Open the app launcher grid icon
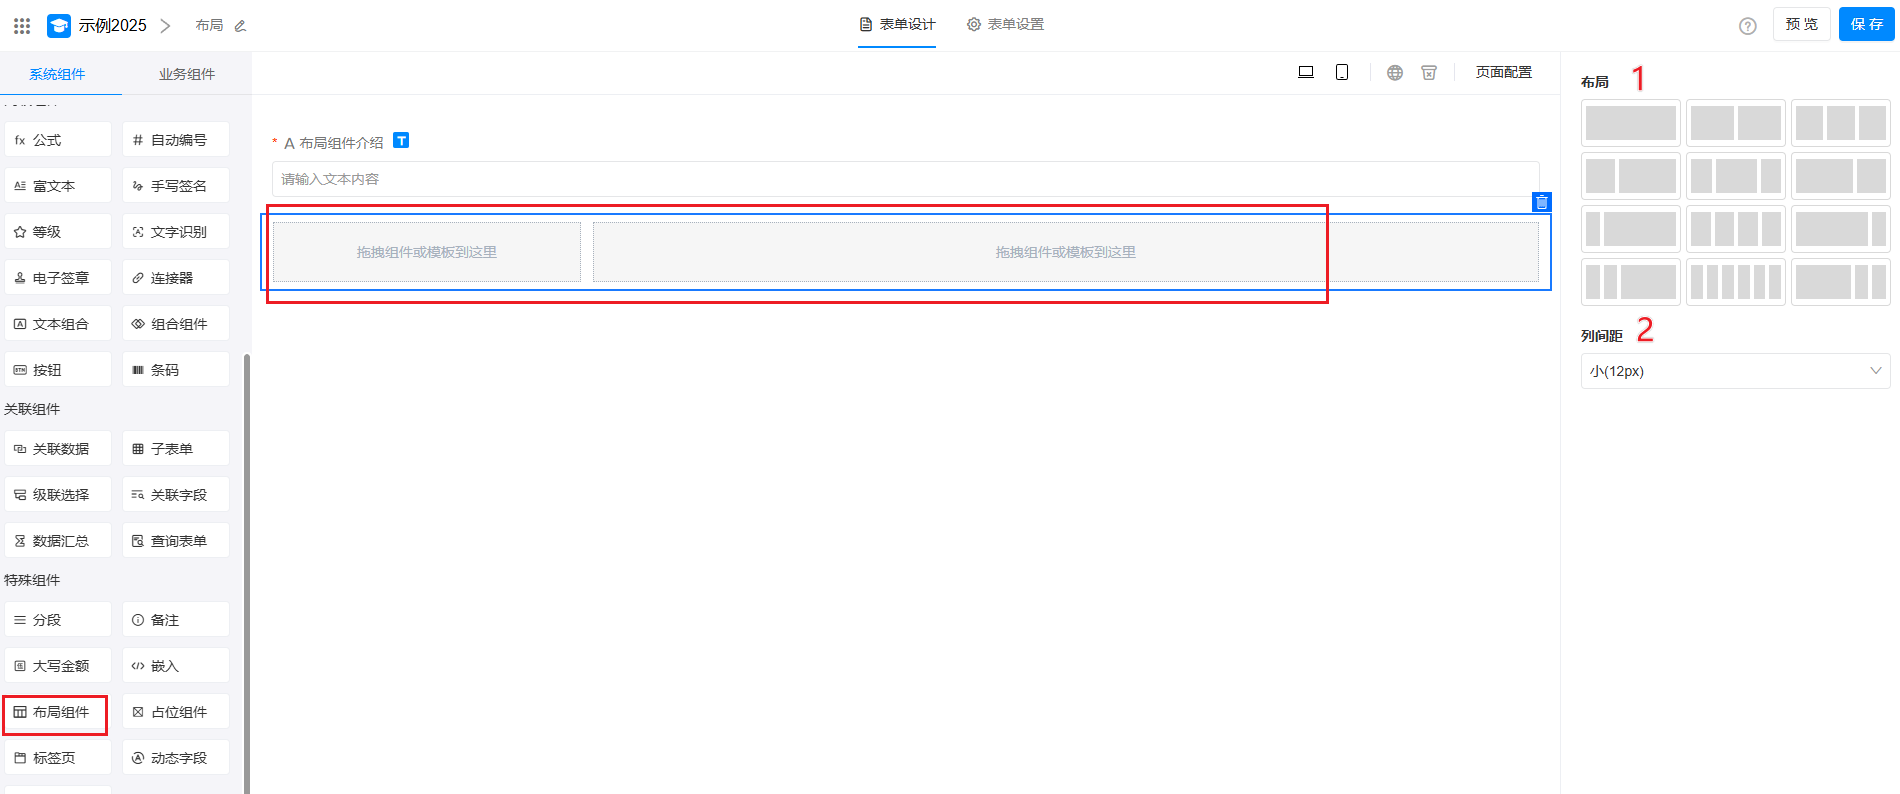 22,25
